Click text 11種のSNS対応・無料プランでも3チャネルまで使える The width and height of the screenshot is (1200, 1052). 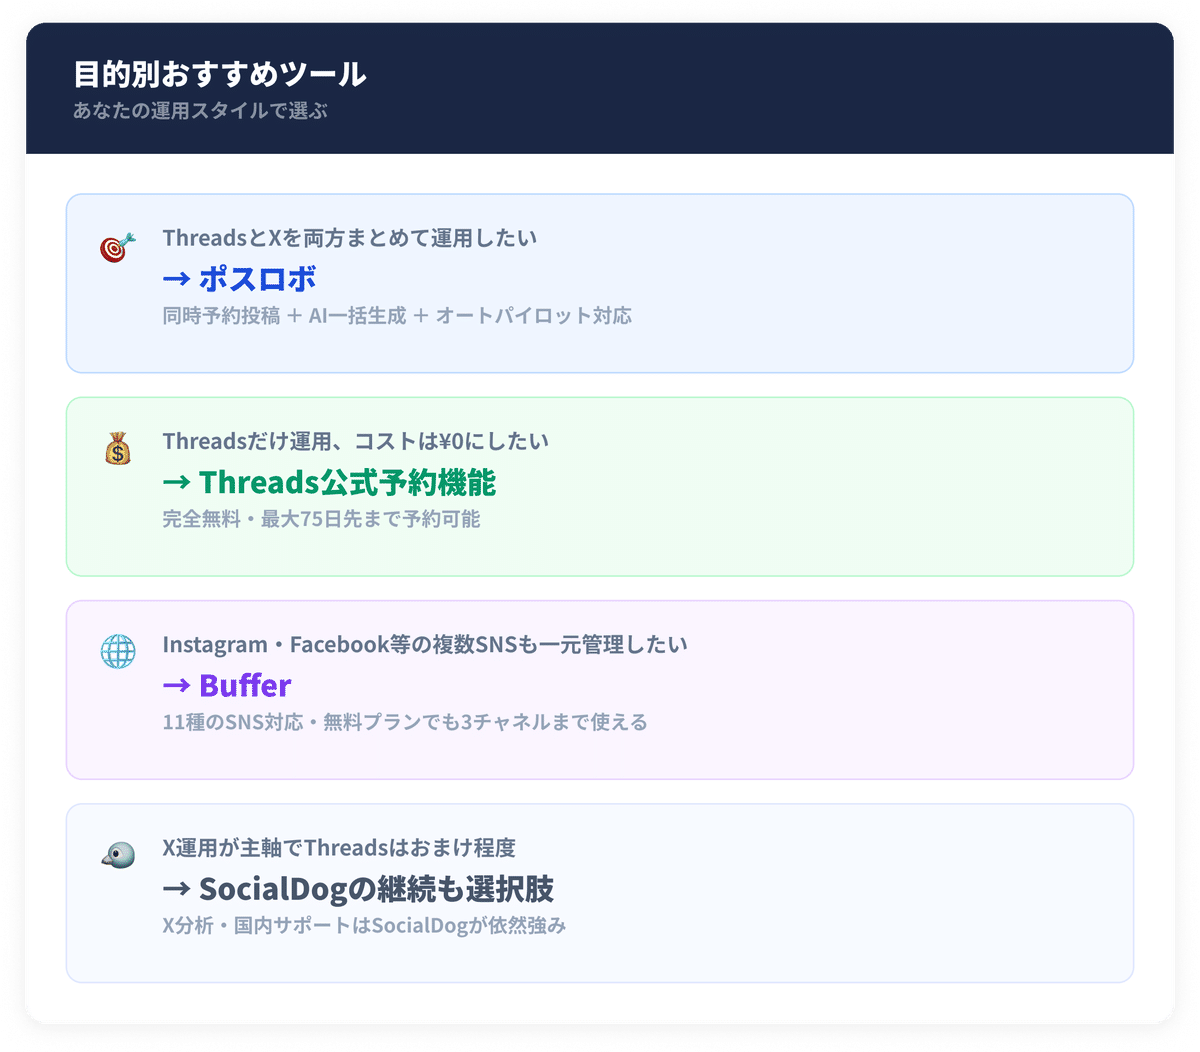tap(405, 722)
